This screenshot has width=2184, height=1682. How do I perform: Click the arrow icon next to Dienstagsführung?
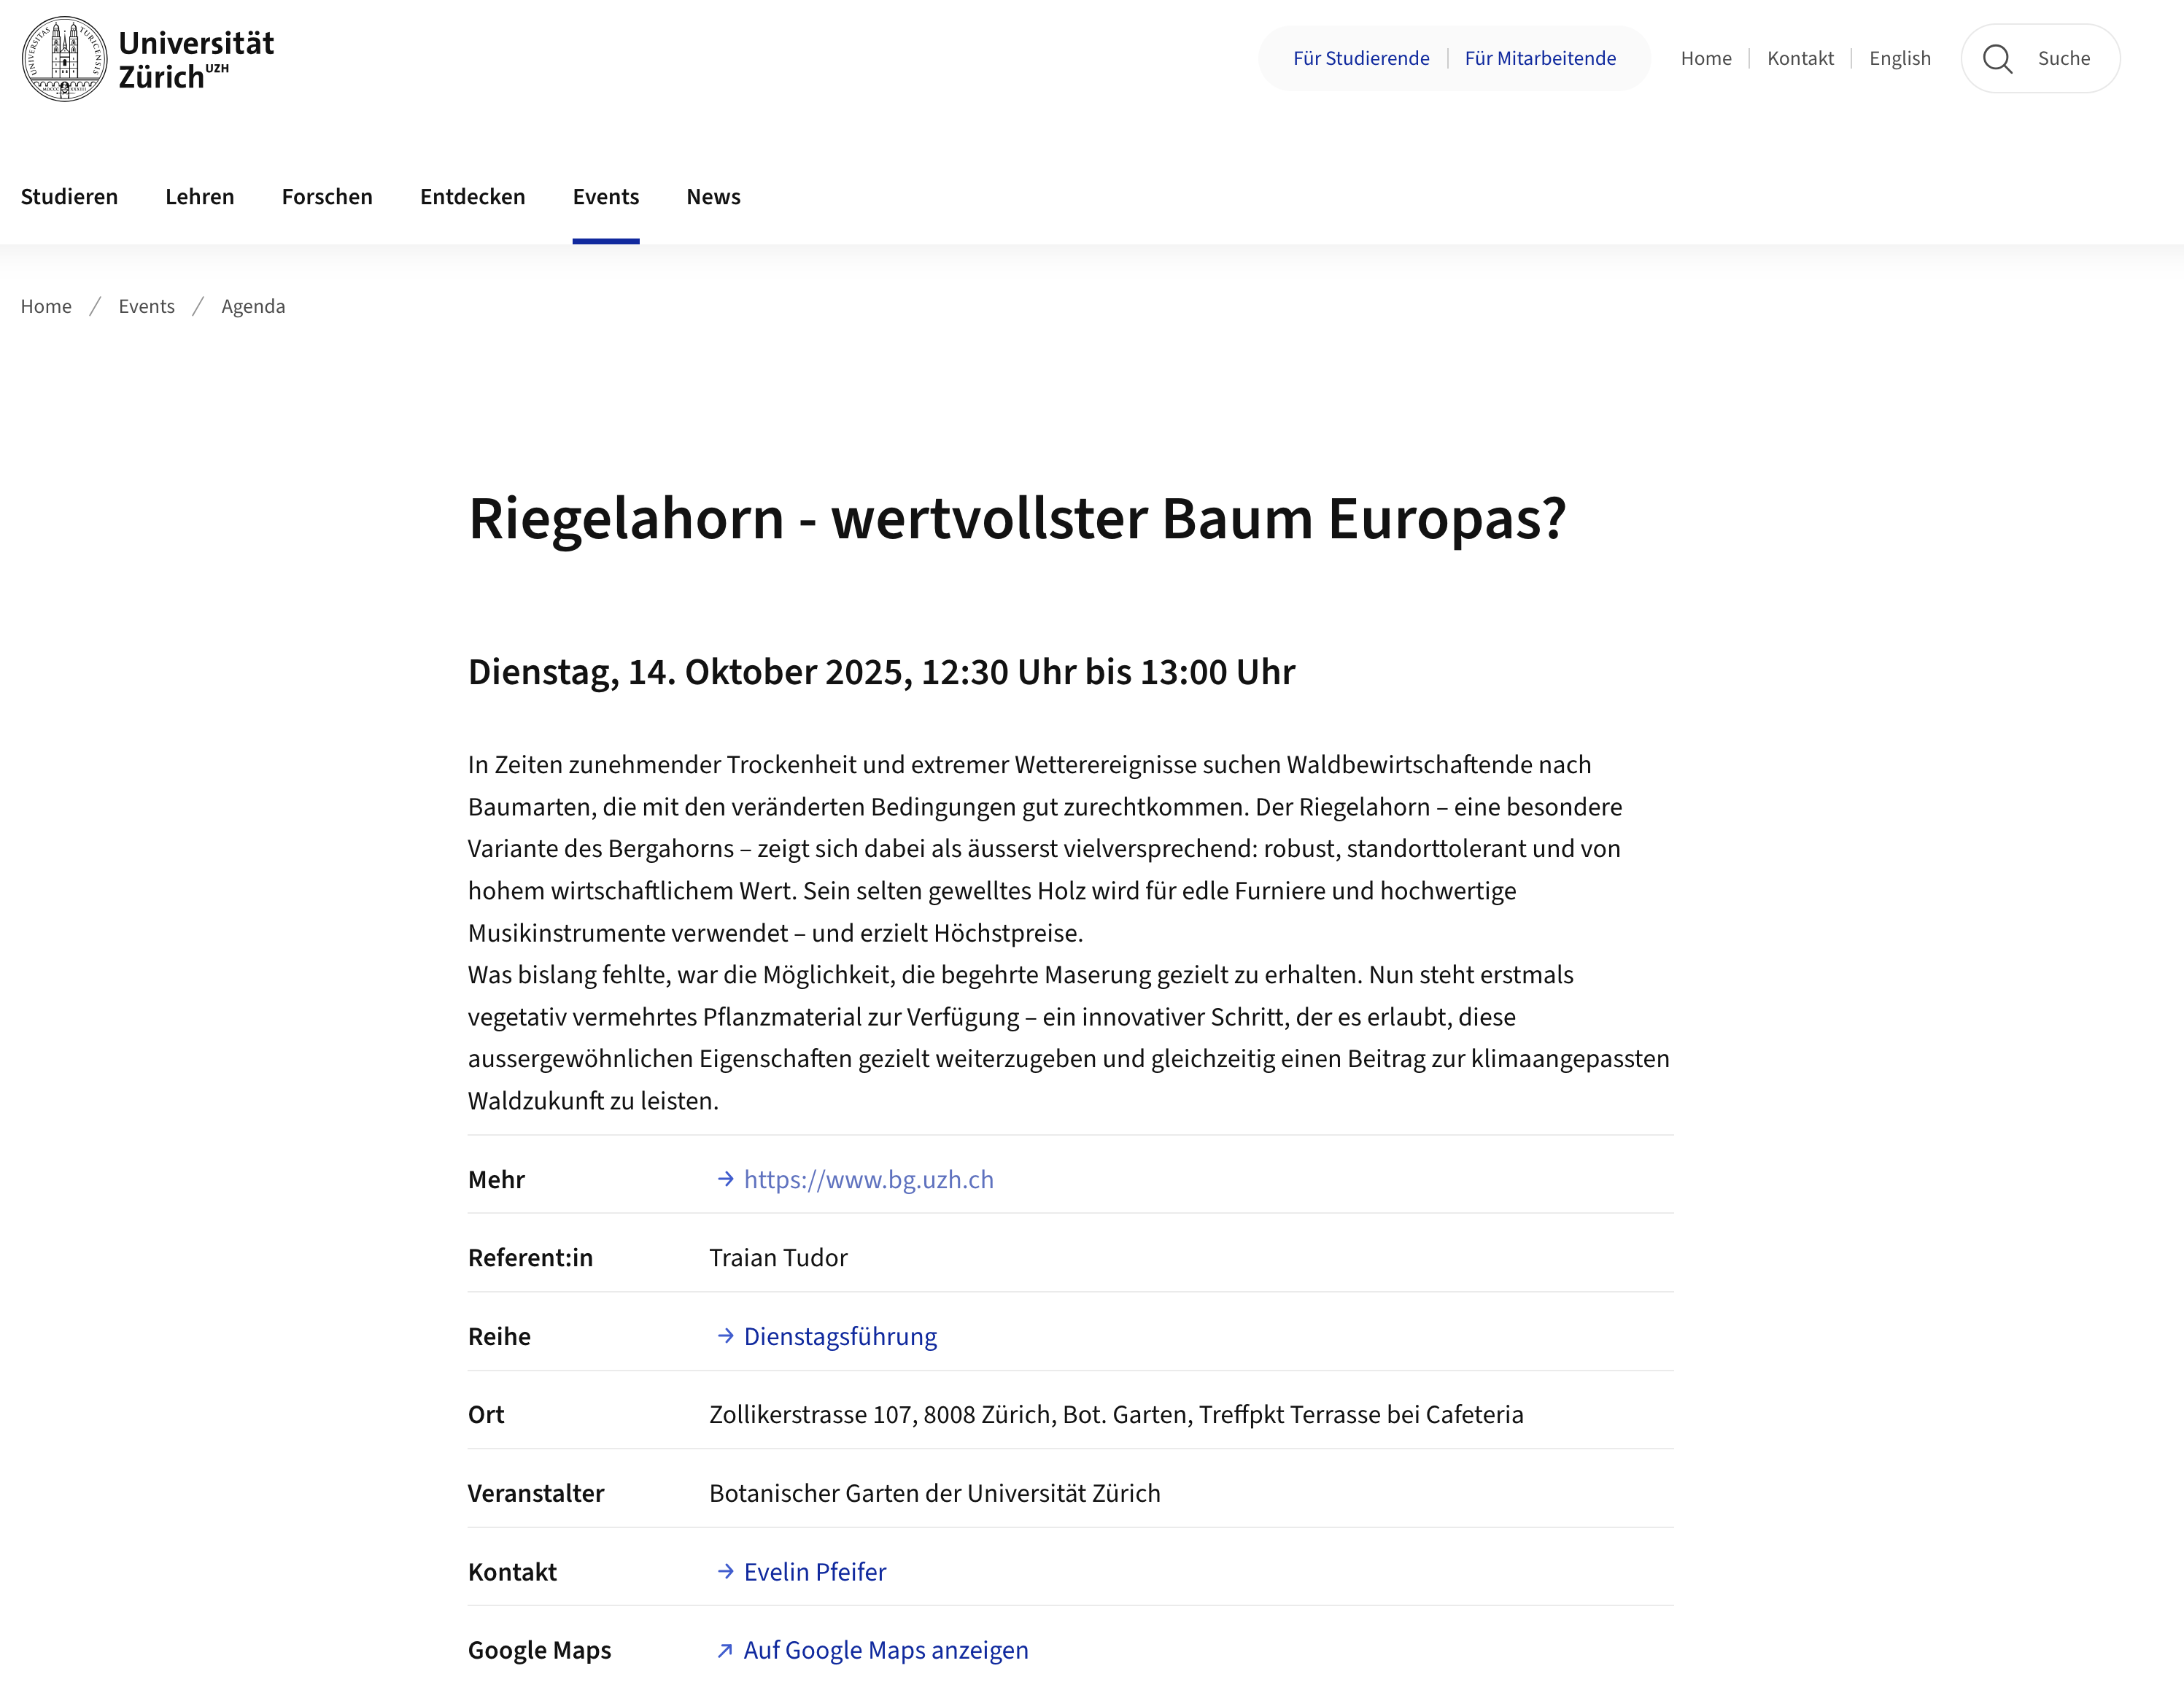point(725,1337)
